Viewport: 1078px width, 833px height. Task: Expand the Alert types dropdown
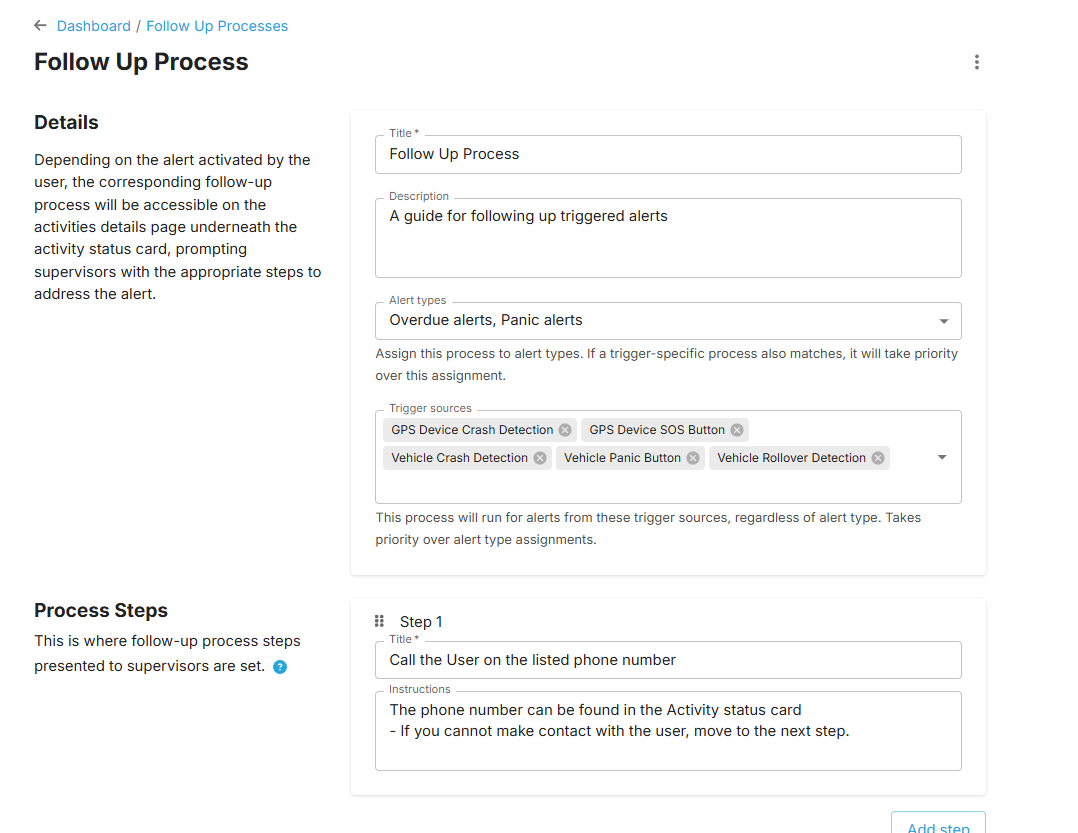click(944, 321)
